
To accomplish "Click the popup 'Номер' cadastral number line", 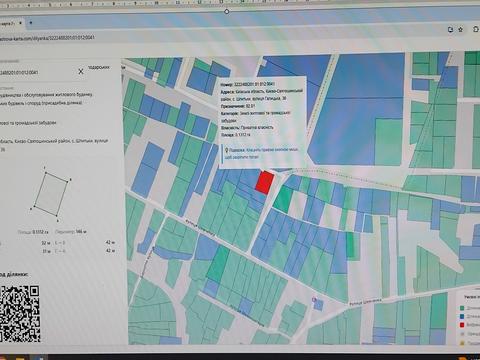I will (248, 85).
